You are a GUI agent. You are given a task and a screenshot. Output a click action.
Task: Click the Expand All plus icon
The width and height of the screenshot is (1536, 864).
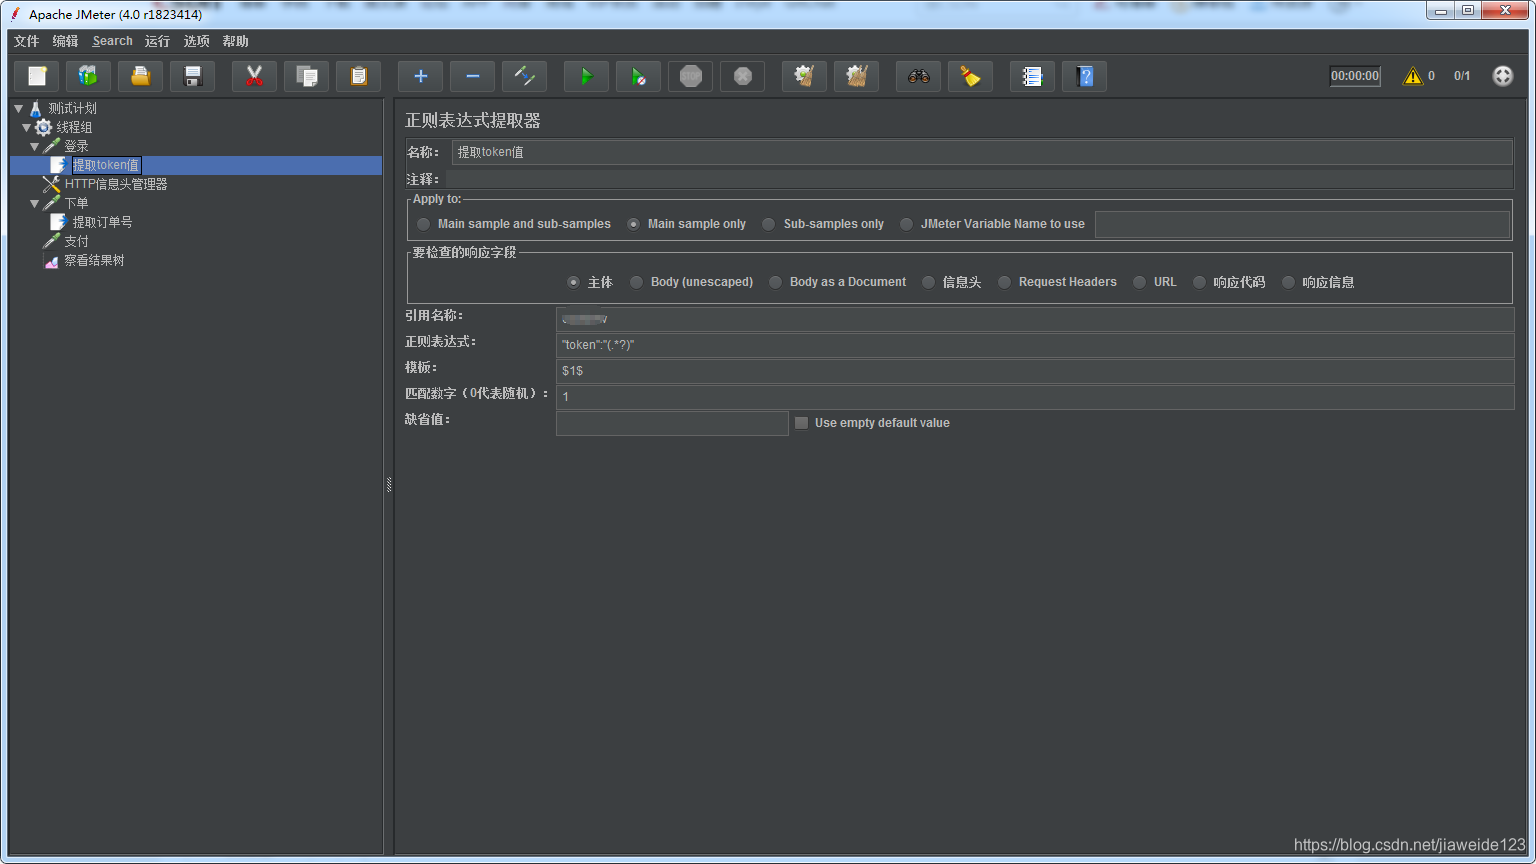click(x=421, y=76)
